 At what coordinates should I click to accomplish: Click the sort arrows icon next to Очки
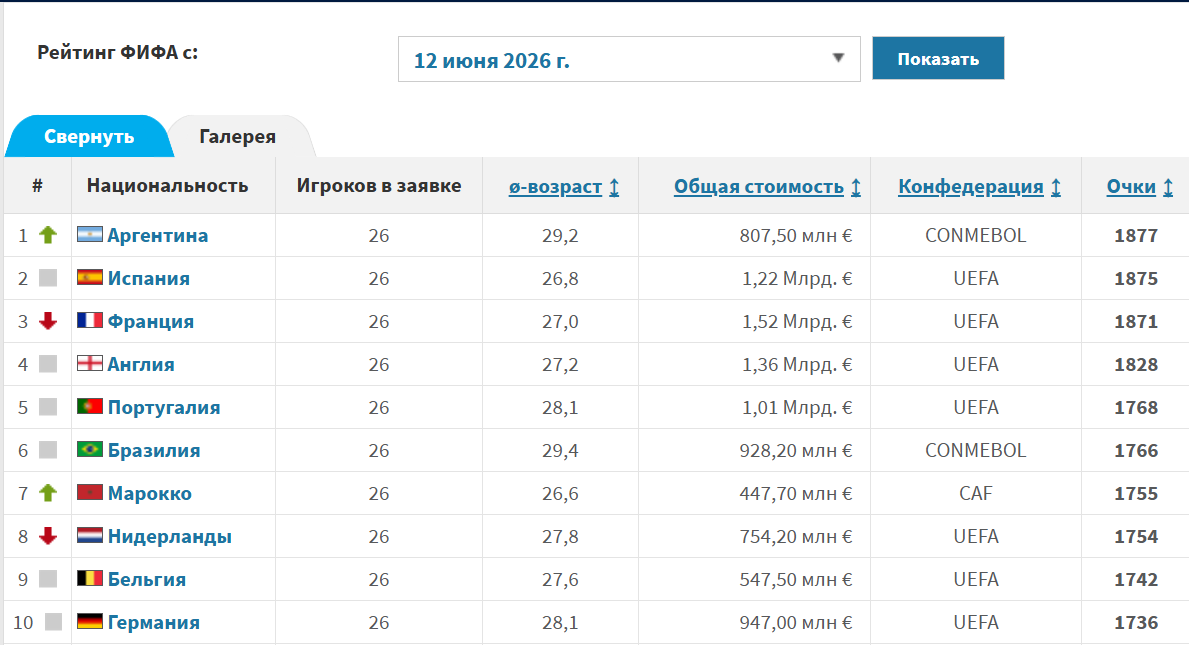(1168, 186)
